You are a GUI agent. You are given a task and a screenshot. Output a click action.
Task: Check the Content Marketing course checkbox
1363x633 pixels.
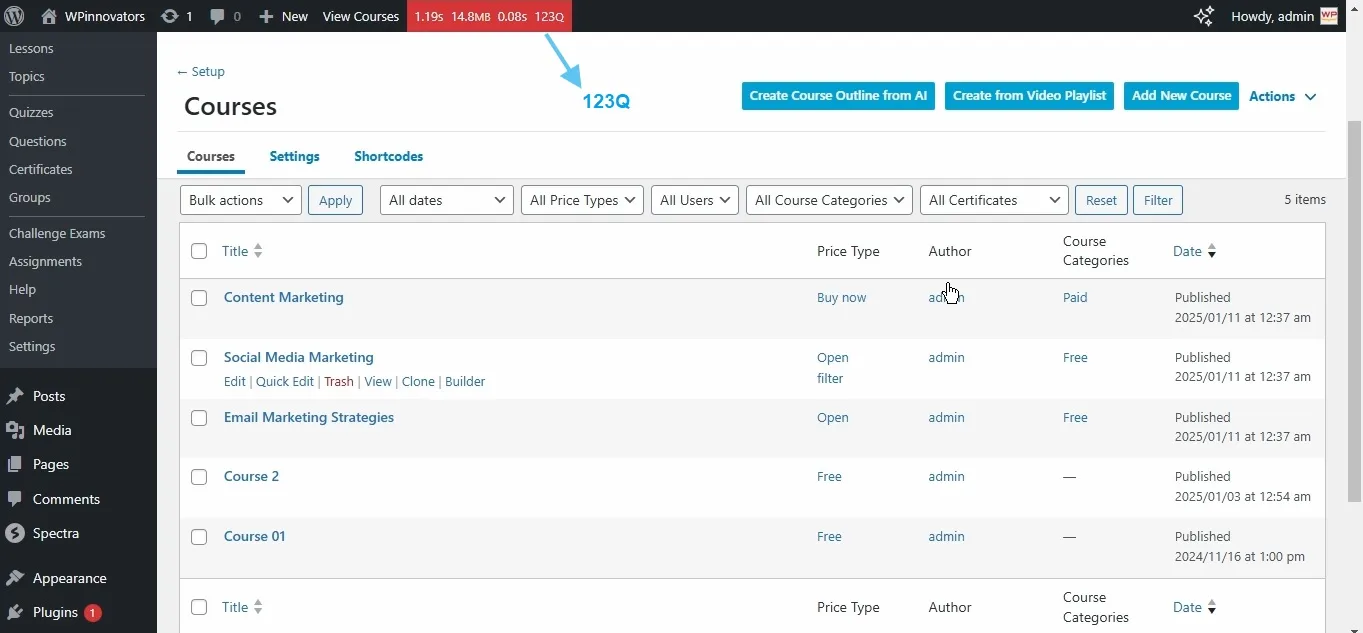tap(199, 298)
